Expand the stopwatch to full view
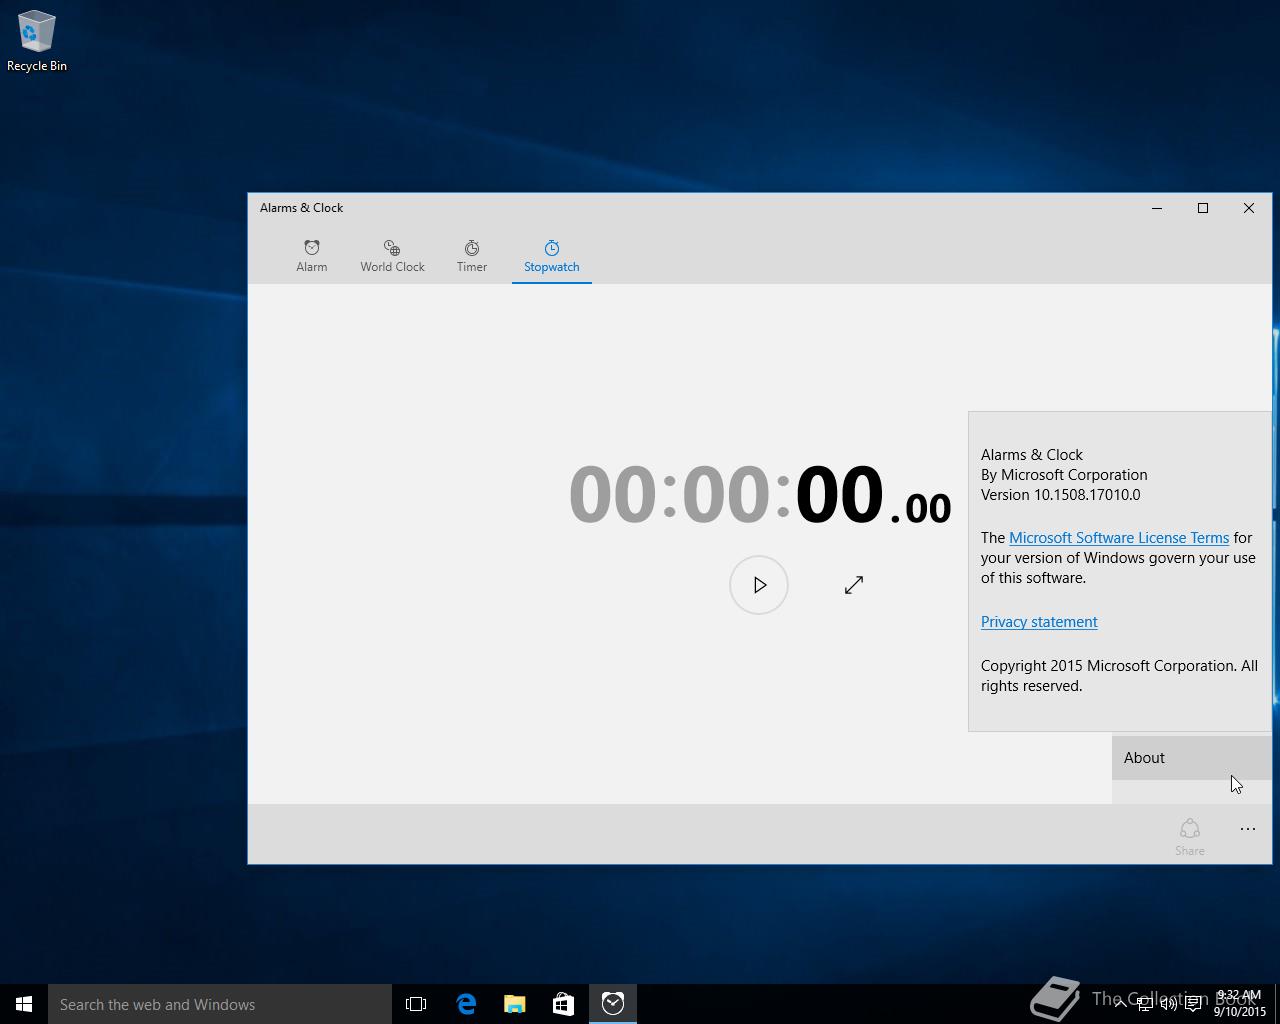Viewport: 1280px width, 1024px height. [854, 585]
